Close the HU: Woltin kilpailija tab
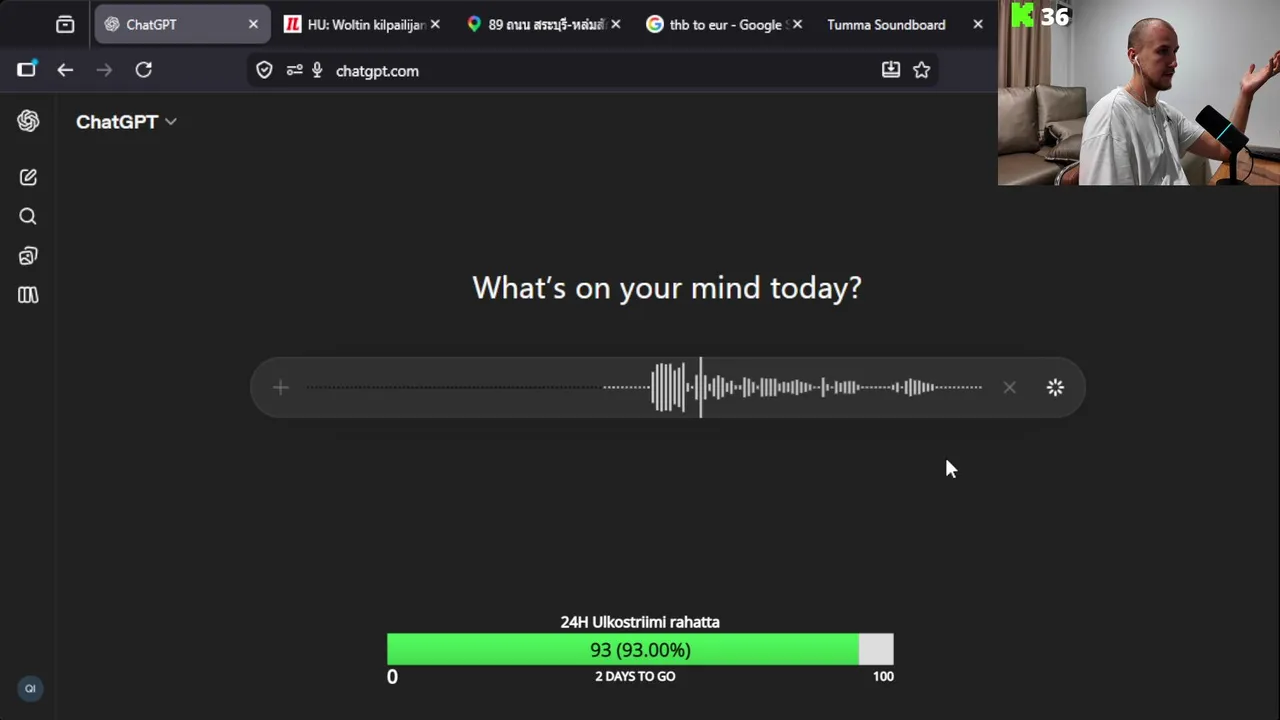This screenshot has height=720, width=1280. click(435, 24)
